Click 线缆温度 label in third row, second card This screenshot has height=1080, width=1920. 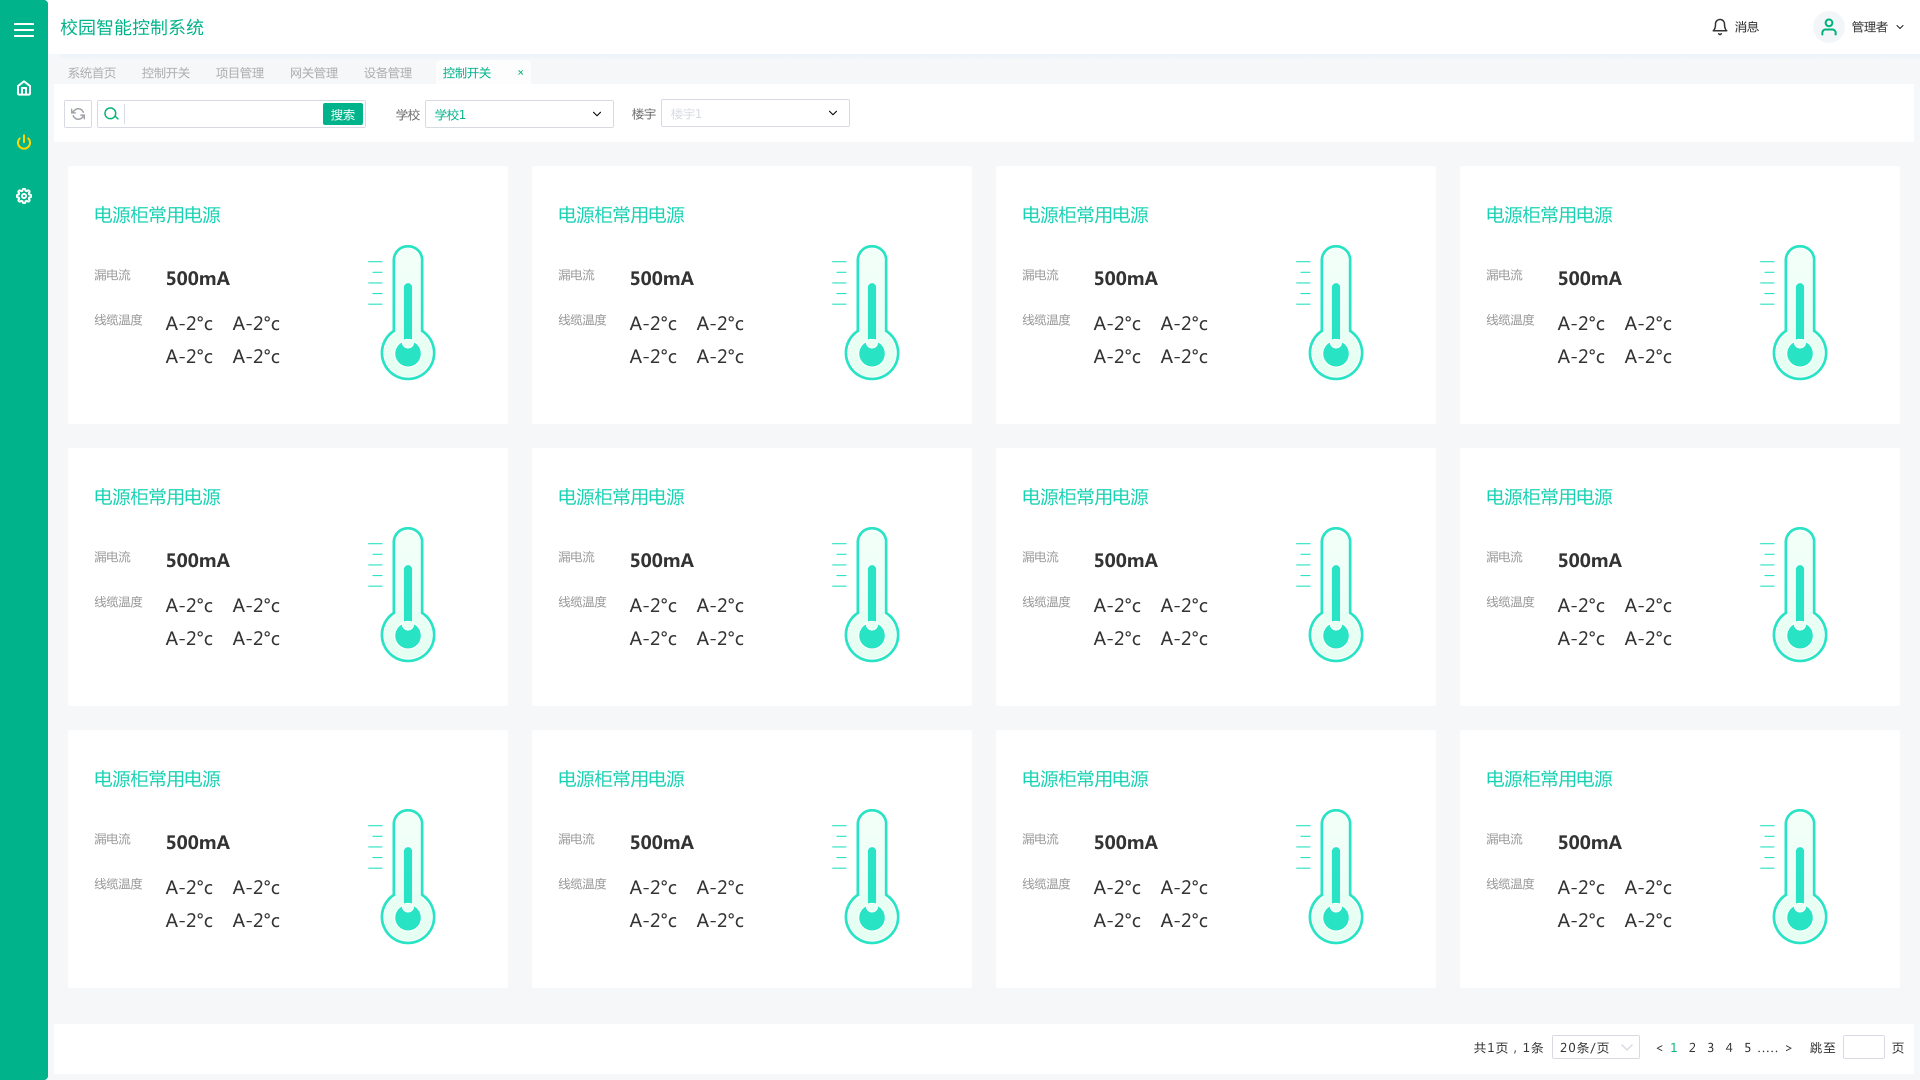tap(582, 884)
